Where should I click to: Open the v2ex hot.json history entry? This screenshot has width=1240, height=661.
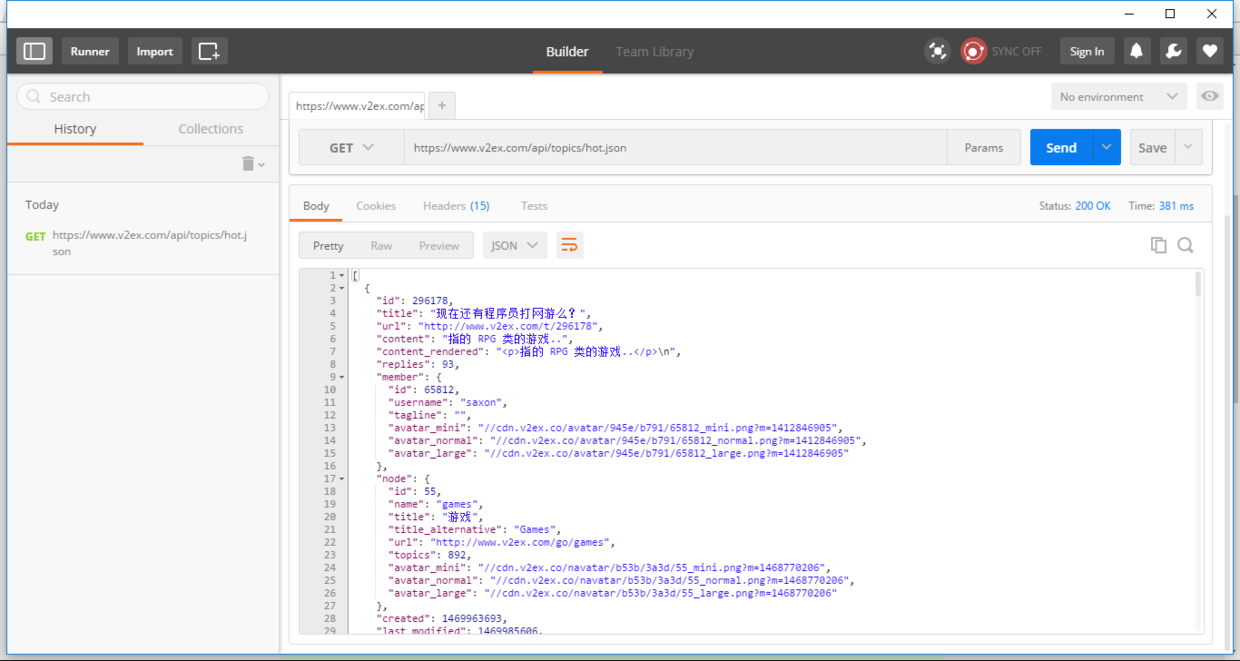143,243
